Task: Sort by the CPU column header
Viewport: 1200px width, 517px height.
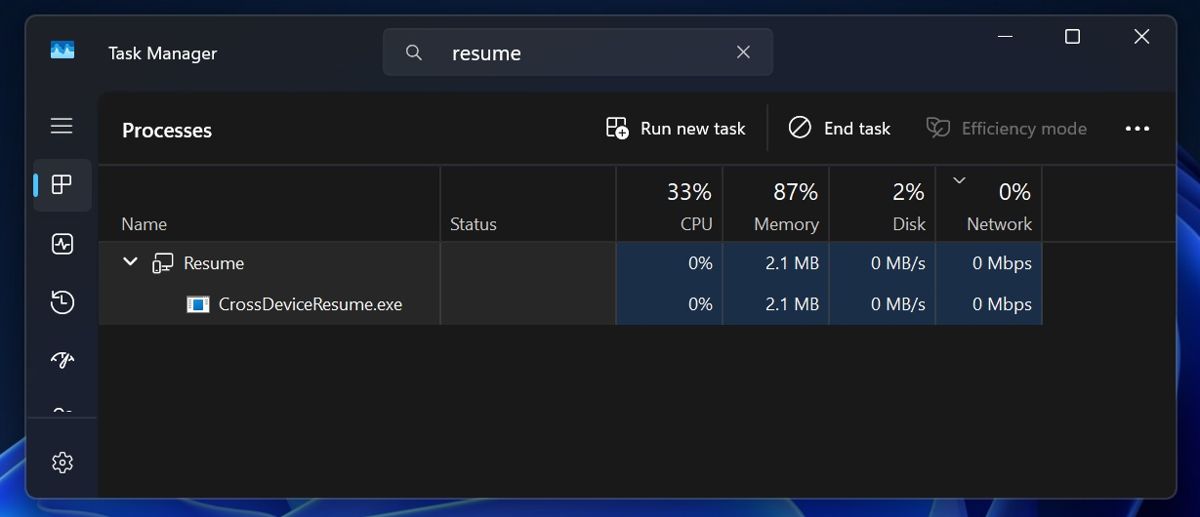Action: tap(669, 205)
